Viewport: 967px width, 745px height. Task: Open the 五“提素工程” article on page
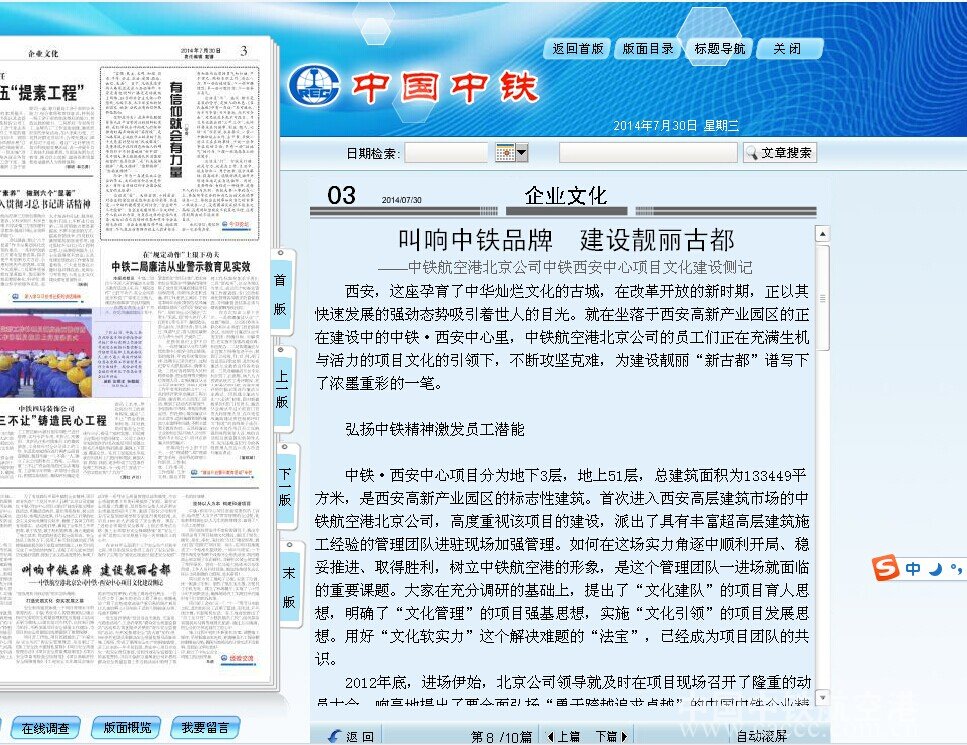coord(42,93)
